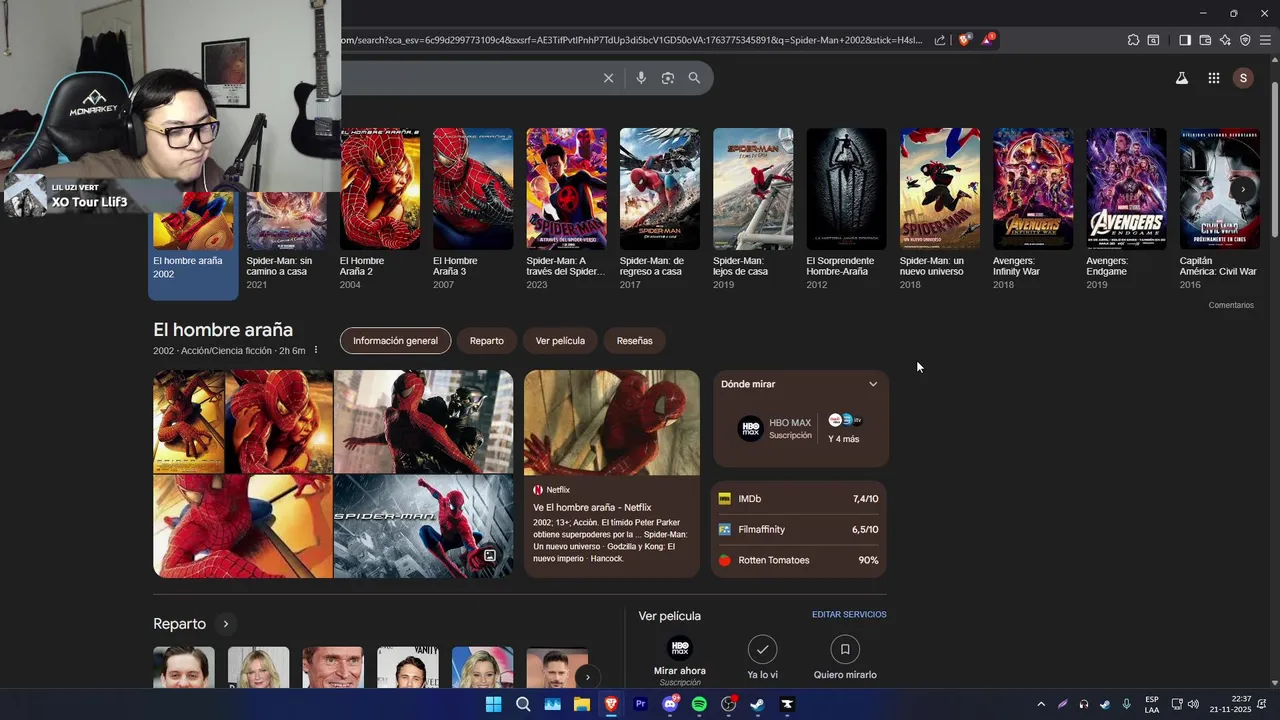The height and width of the screenshot is (720, 1280).
Task: Mark the movie as 'Ya lo vi'
Action: tap(762, 658)
